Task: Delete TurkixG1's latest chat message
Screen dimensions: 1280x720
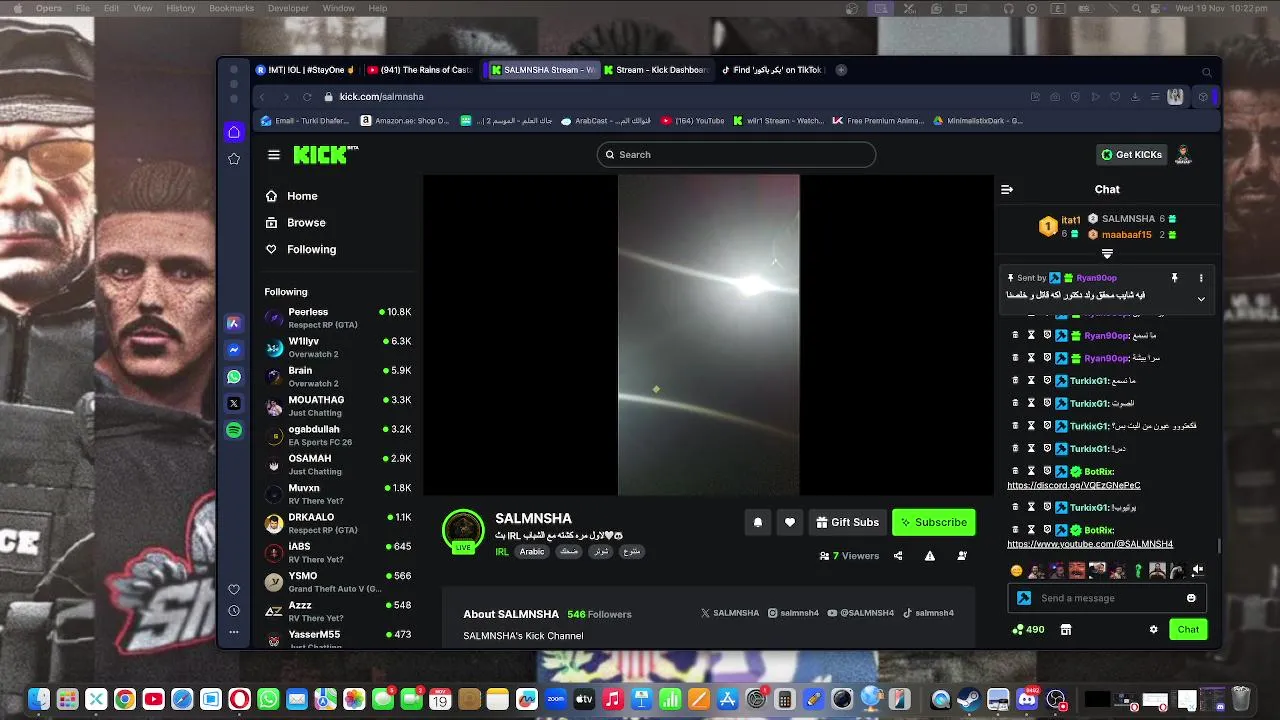Action: pyautogui.click(x=1015, y=508)
